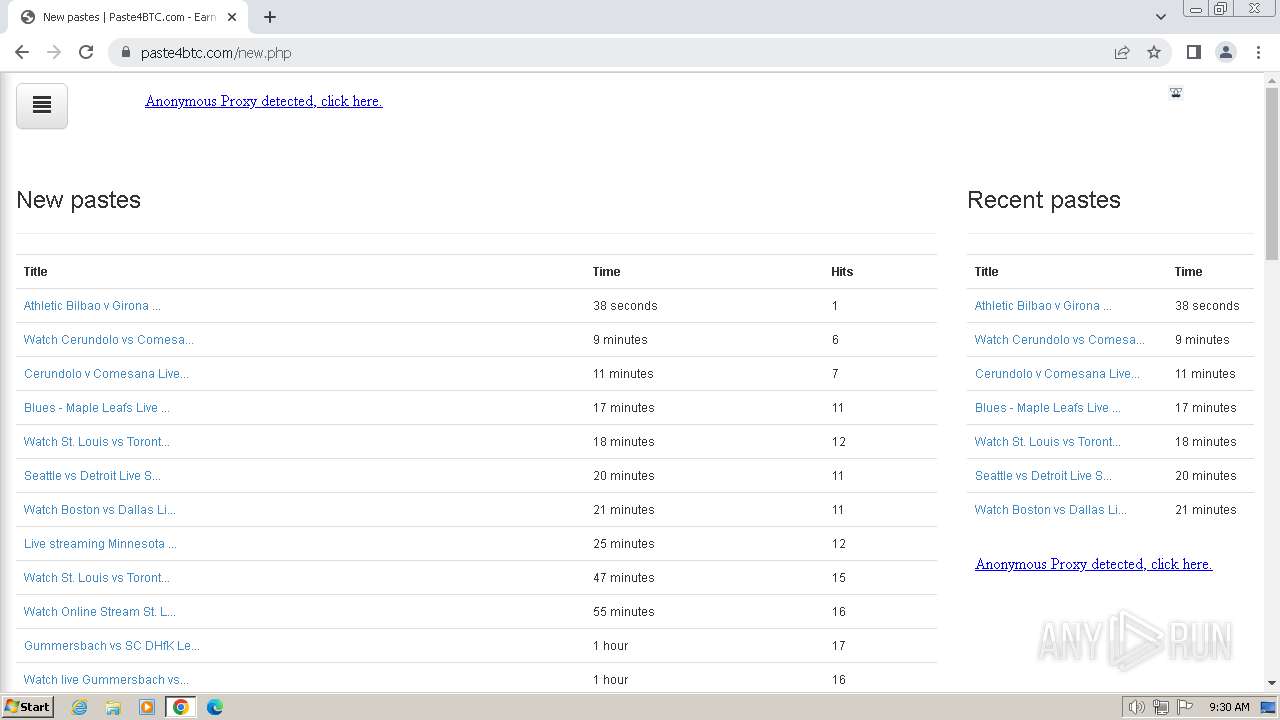Click Time column header in New pastes
This screenshot has height=720, width=1280.
click(606, 272)
